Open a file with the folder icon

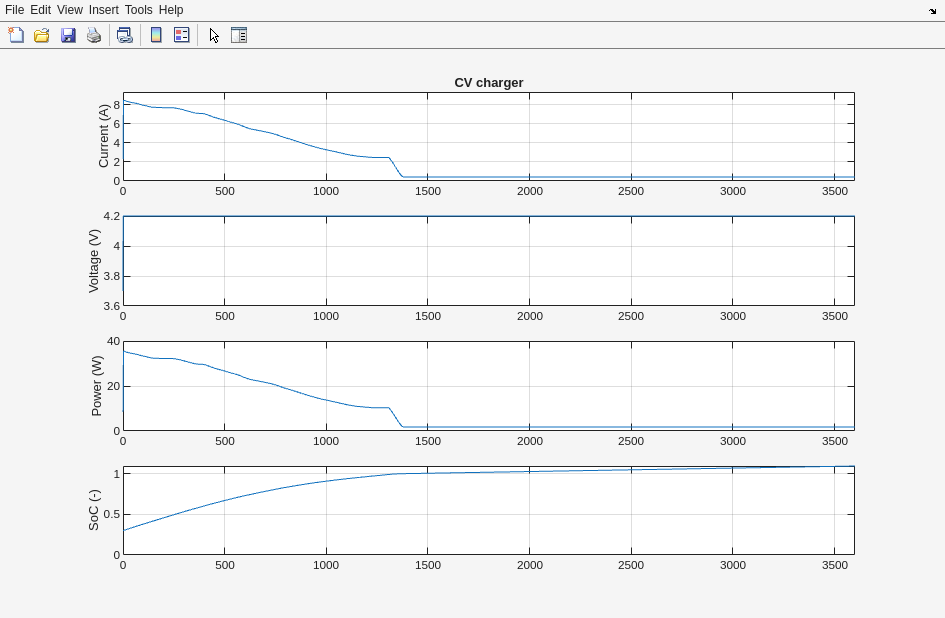point(42,35)
